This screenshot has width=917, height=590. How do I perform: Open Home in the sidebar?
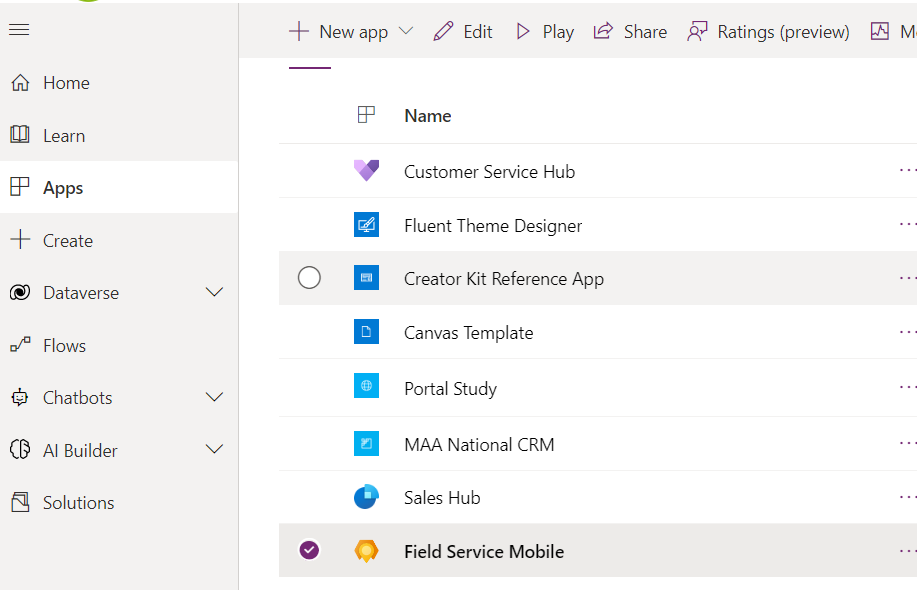(x=119, y=83)
